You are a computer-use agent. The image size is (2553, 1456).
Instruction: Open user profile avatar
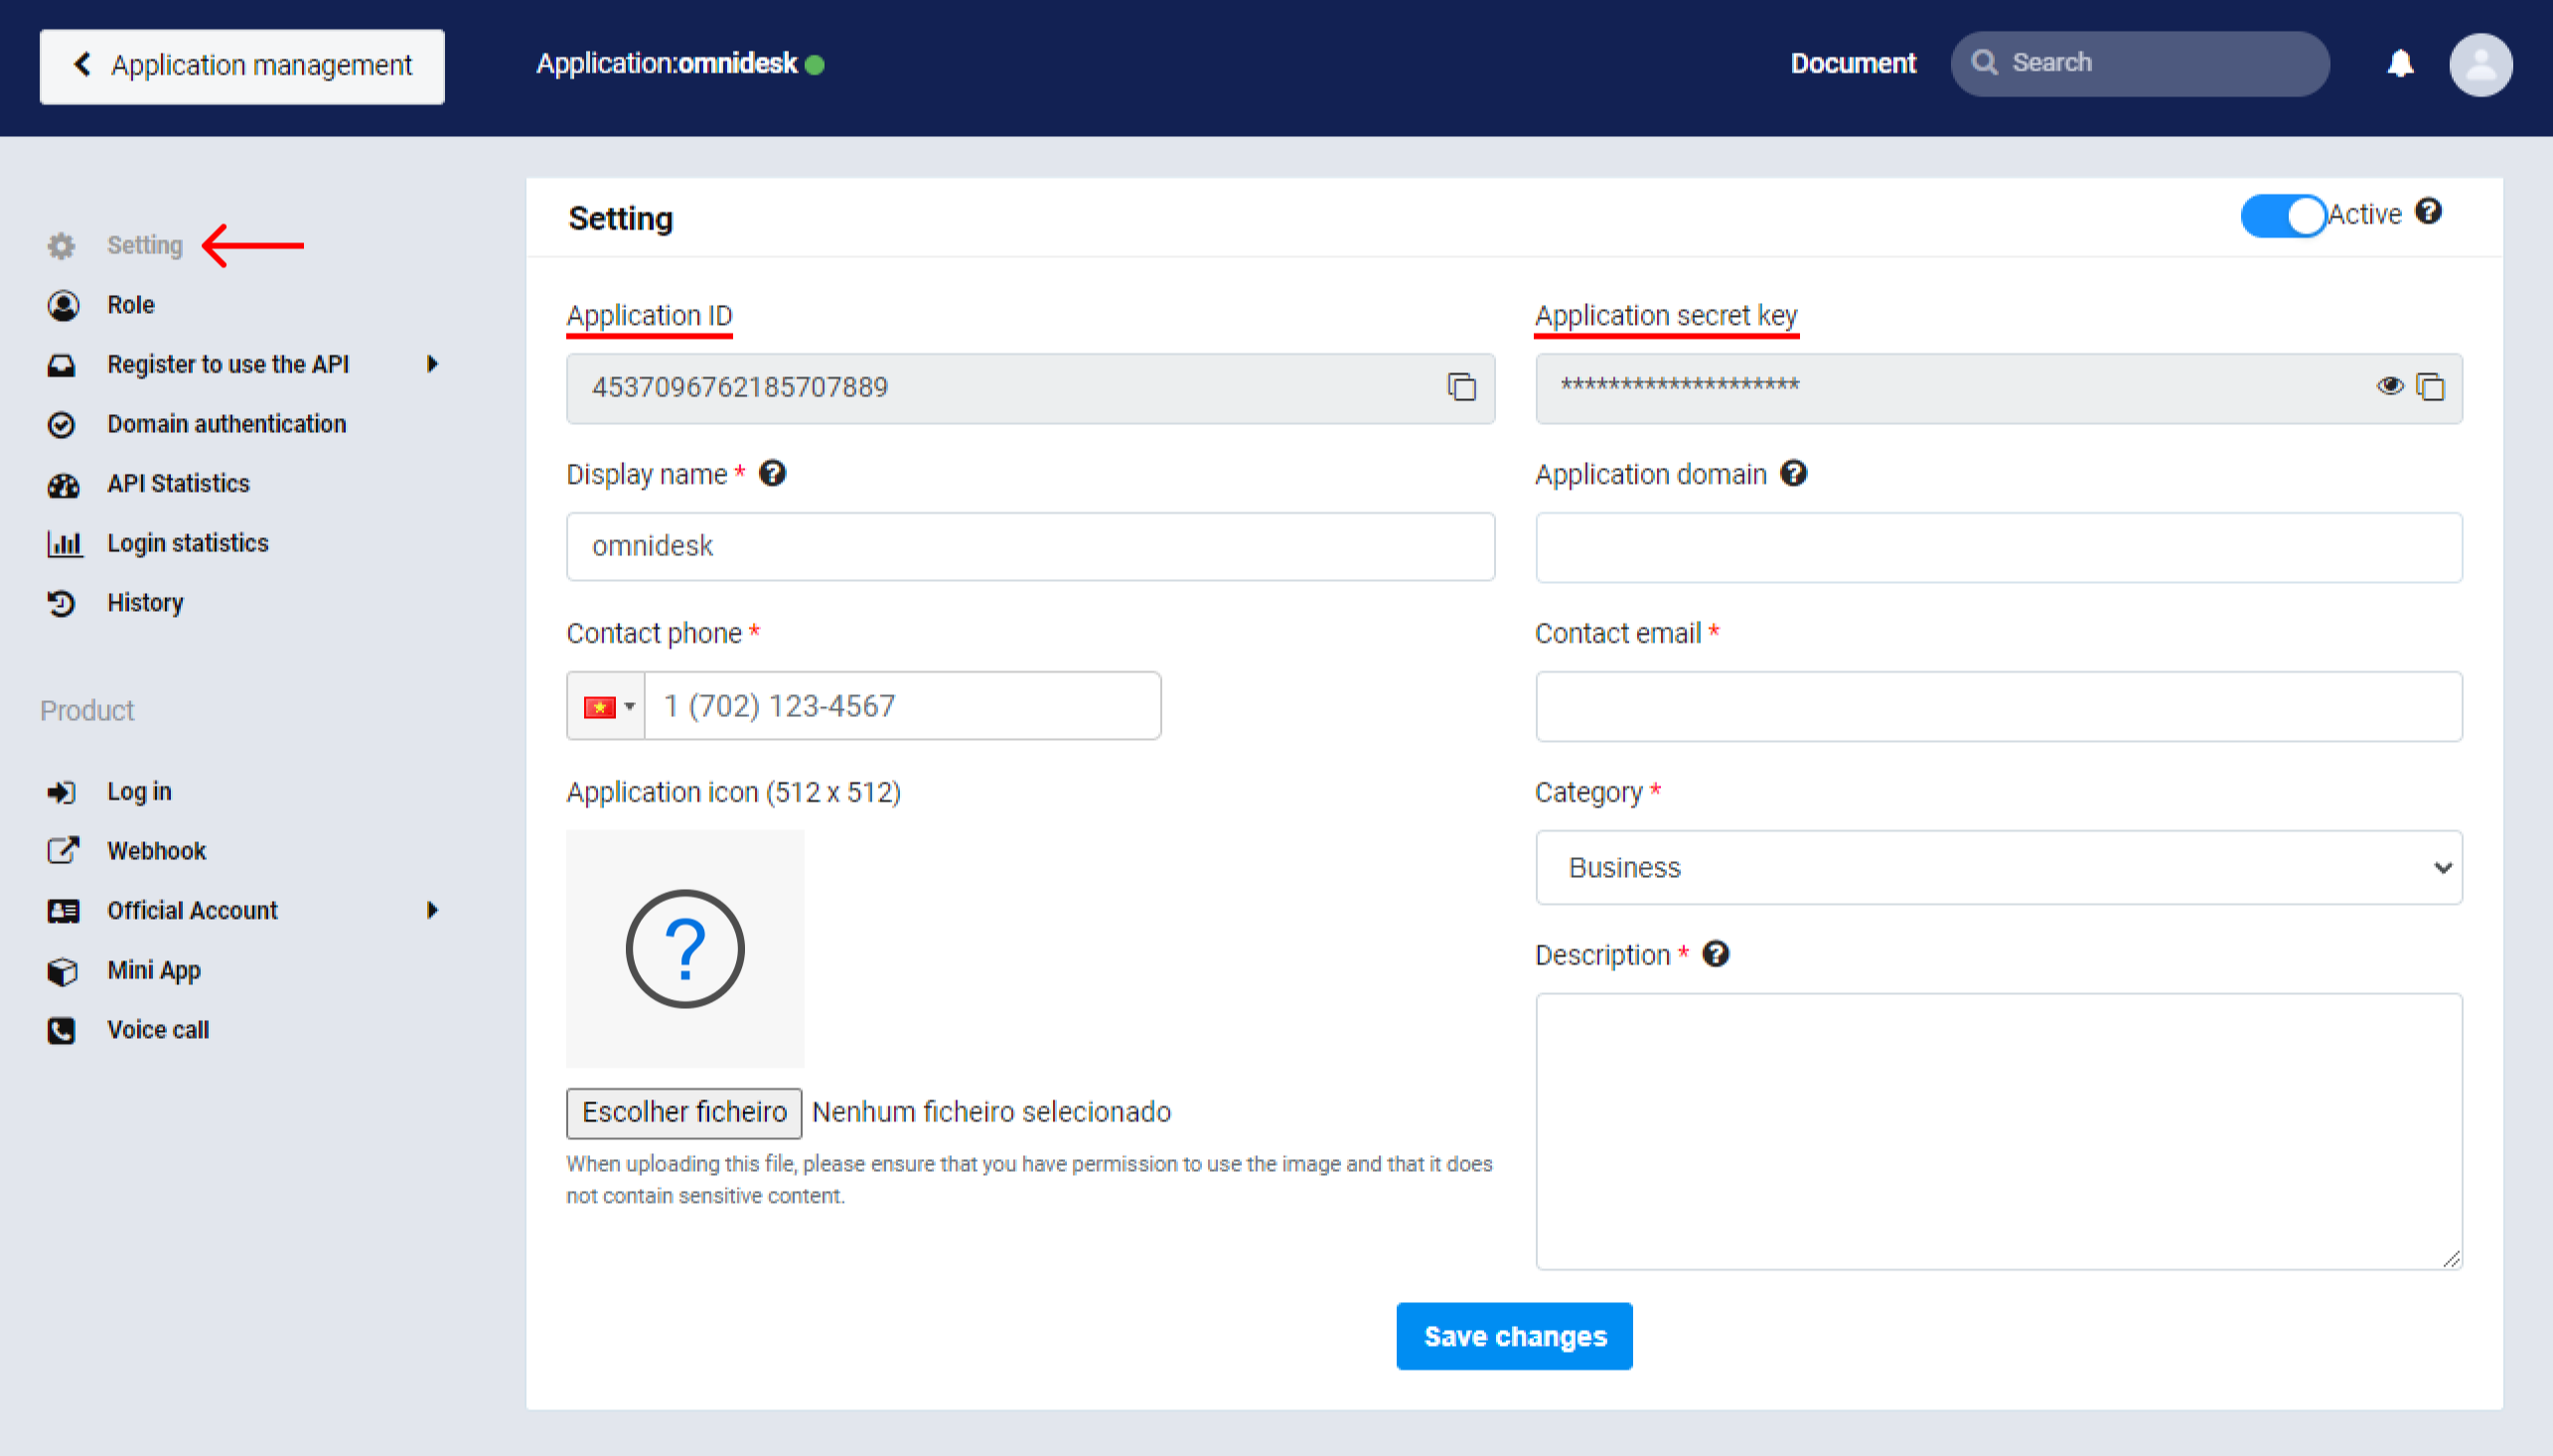pos(2480,65)
